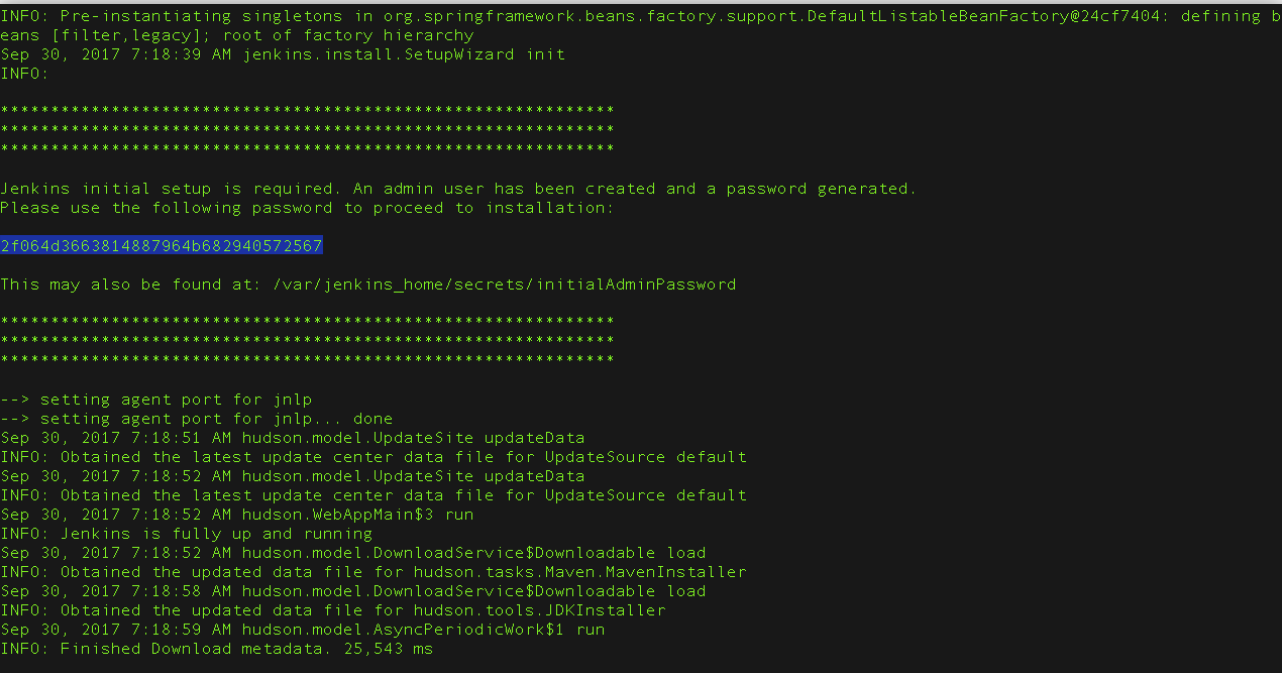
Task: Click the first asterisk row at the top
Action: tap(307, 110)
